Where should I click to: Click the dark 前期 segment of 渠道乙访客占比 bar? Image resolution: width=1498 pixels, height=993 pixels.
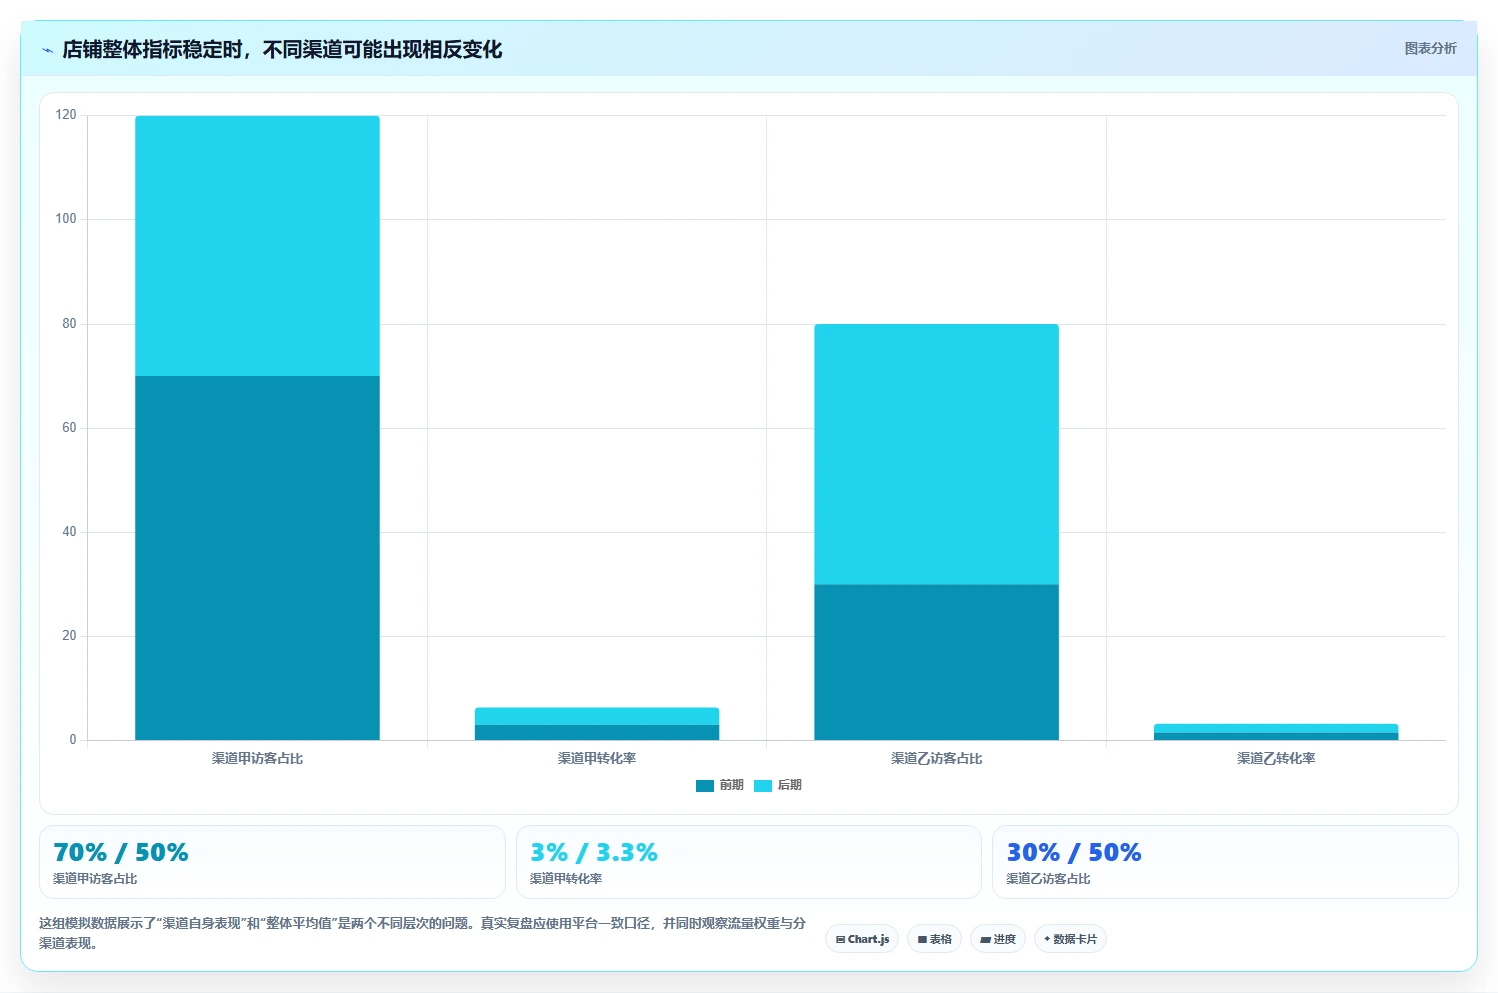click(x=936, y=662)
